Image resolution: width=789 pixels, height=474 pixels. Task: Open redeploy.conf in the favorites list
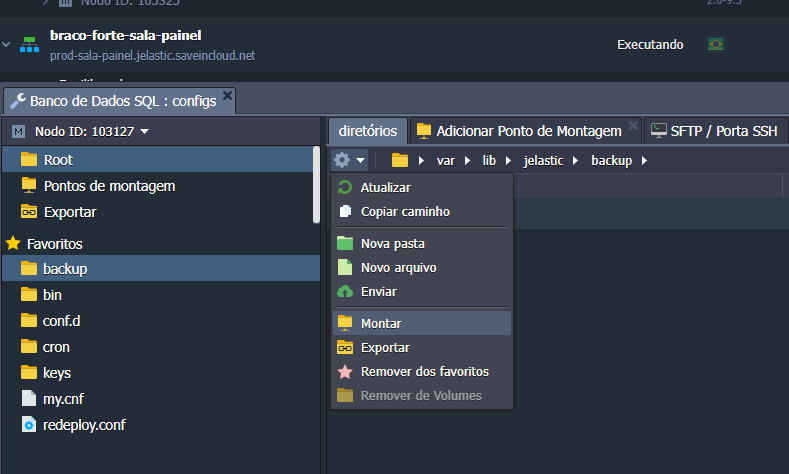[x=84, y=424]
